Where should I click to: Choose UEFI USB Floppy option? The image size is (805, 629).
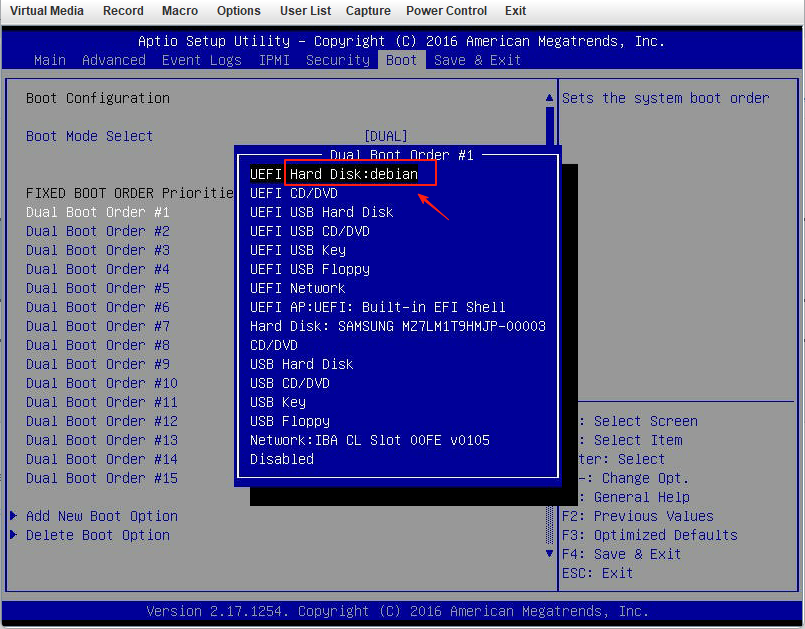[x=310, y=269]
